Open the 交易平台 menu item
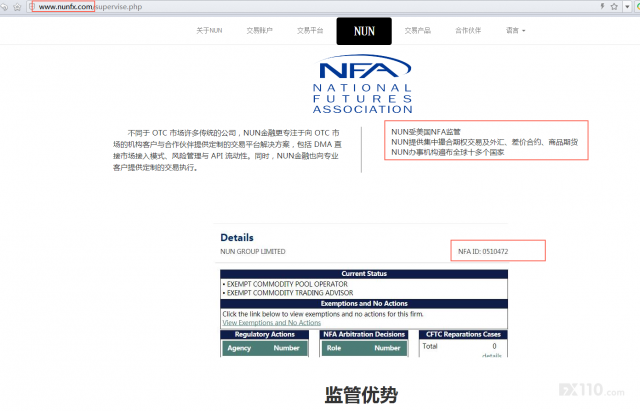The height and width of the screenshot is (411, 640). pos(310,31)
